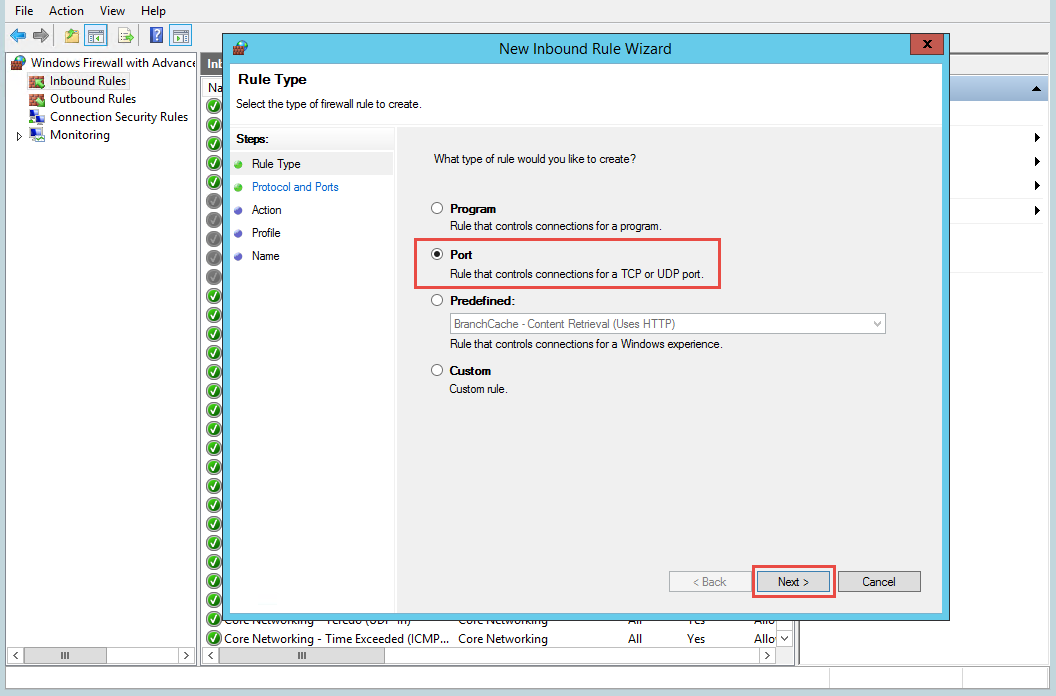Screen dimensions: 1056x696
Task: Click the Profile step in Steps list
Action: tap(266, 232)
